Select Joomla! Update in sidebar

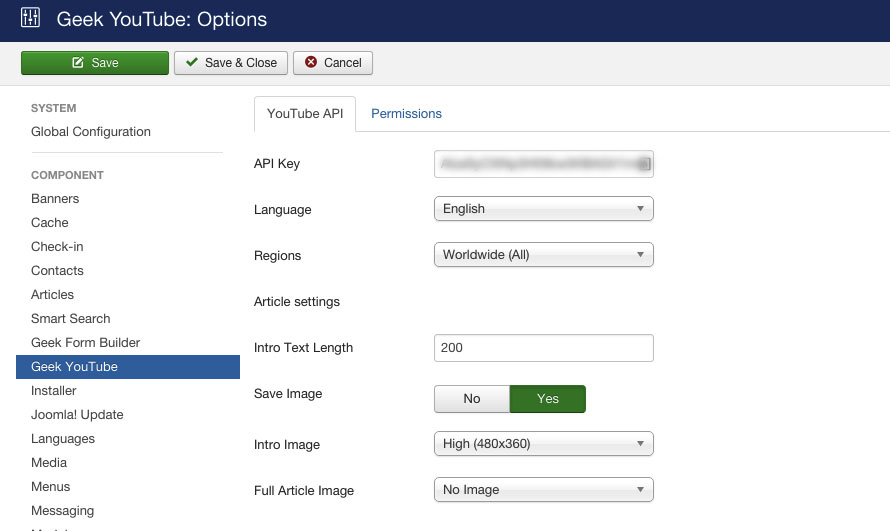pos(77,415)
